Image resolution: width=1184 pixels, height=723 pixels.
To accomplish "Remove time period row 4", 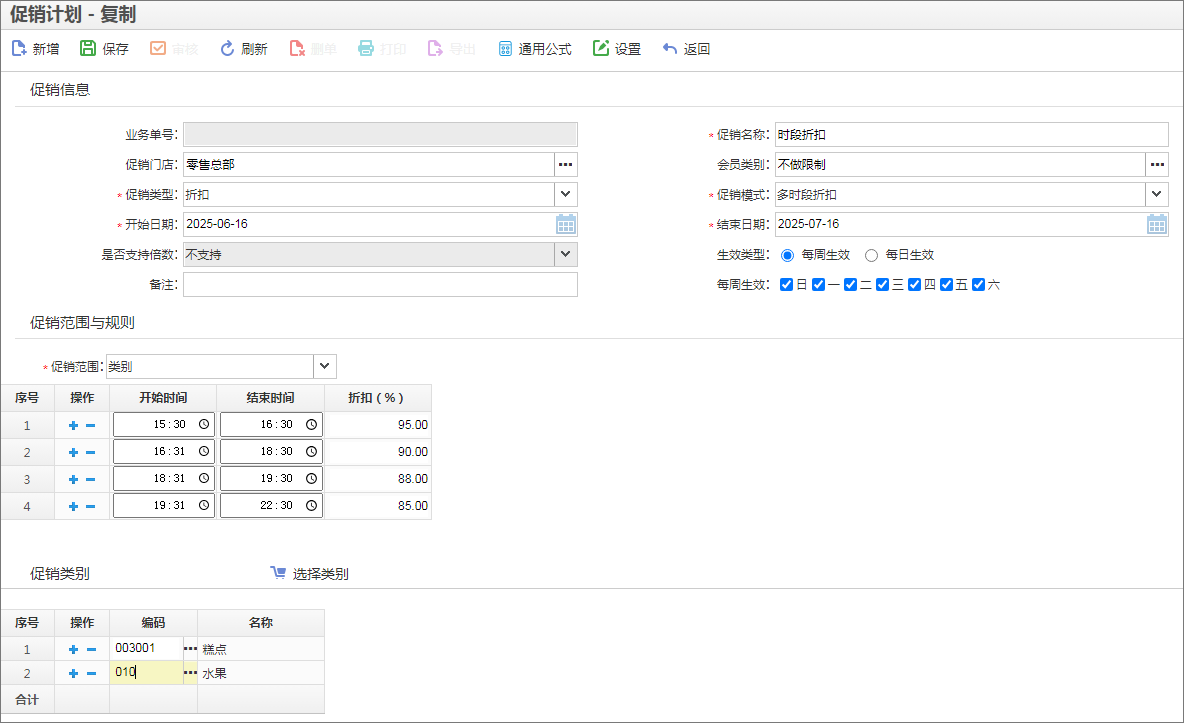I will (91, 506).
